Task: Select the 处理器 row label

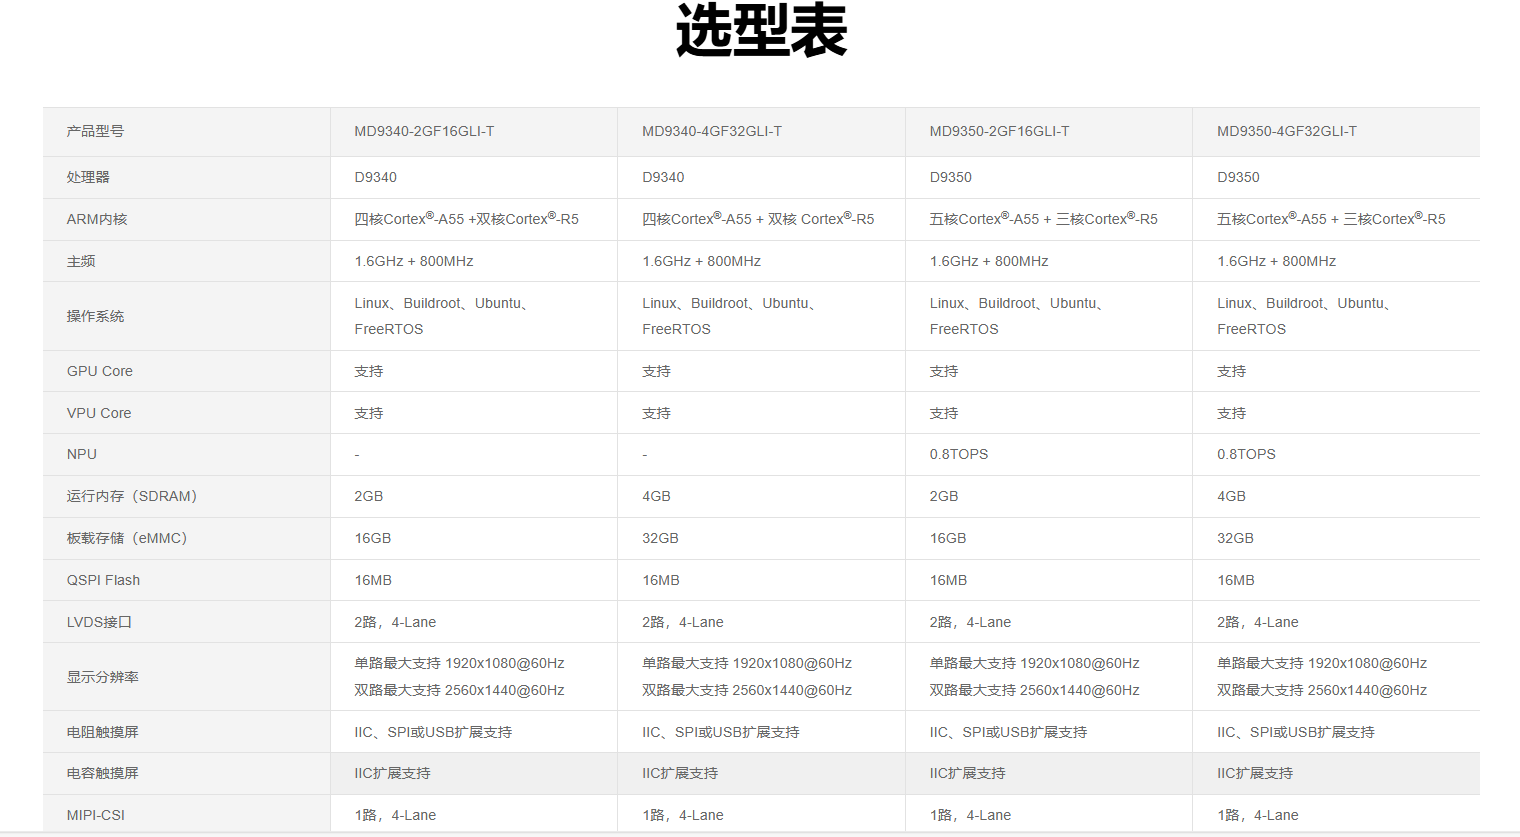Action: 88,177
